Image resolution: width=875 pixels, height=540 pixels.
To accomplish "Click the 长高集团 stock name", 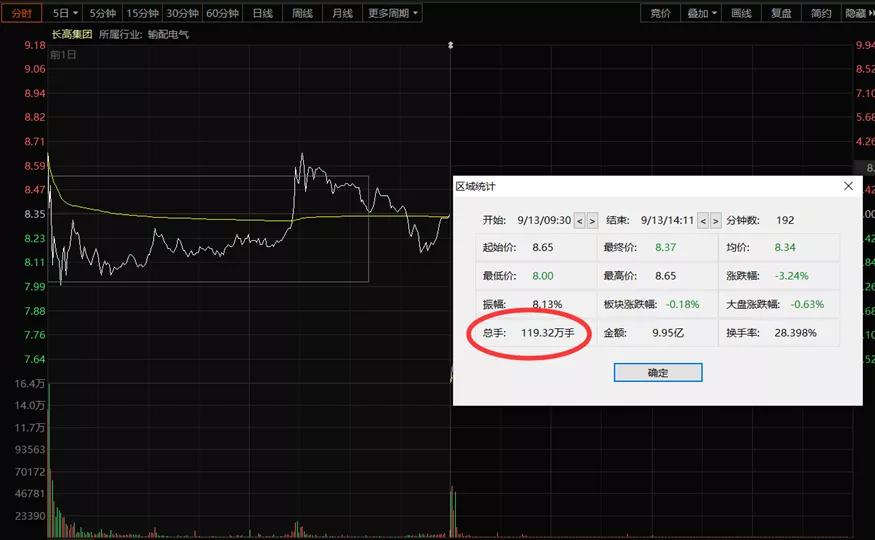I will [72, 34].
